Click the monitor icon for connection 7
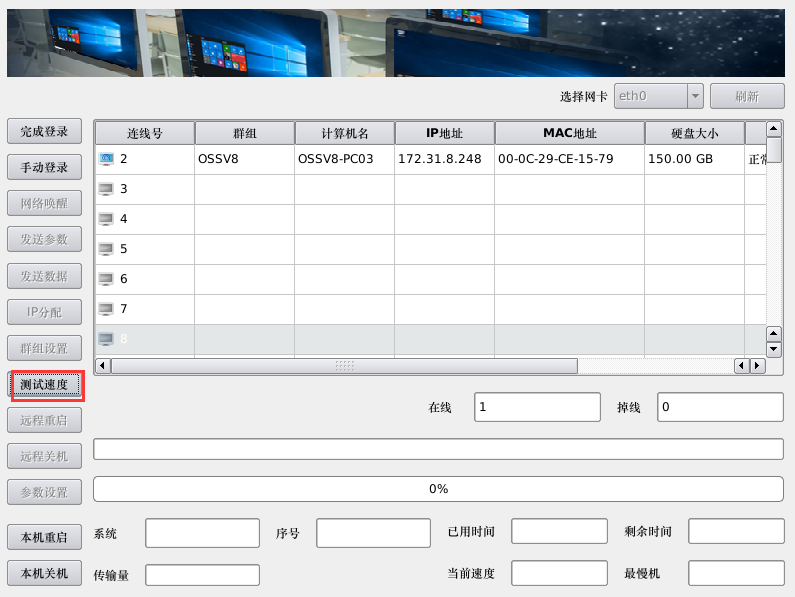The height and width of the screenshot is (597, 795). [x=107, y=309]
